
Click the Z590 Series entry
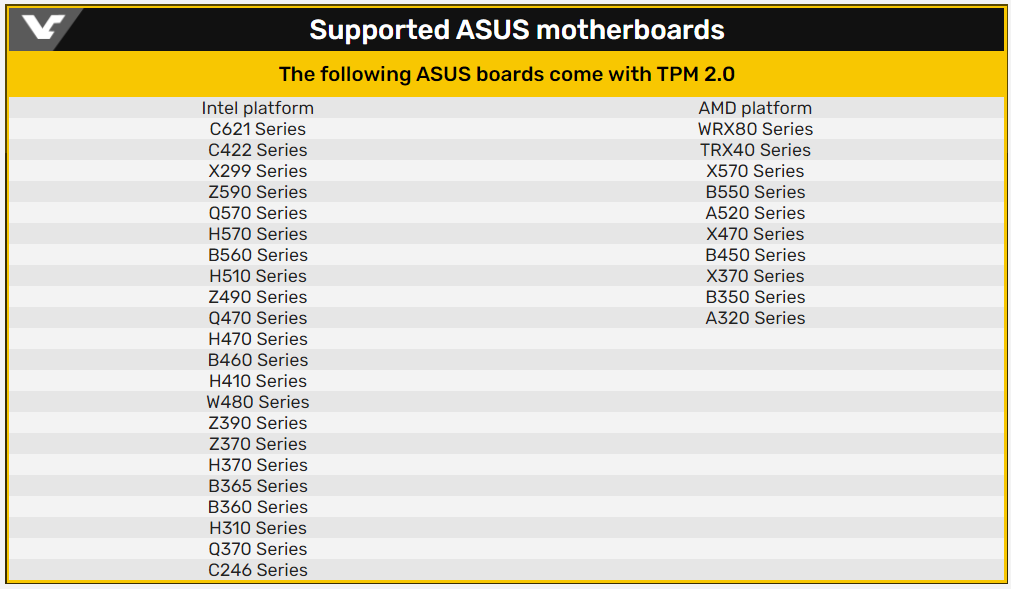point(257,192)
